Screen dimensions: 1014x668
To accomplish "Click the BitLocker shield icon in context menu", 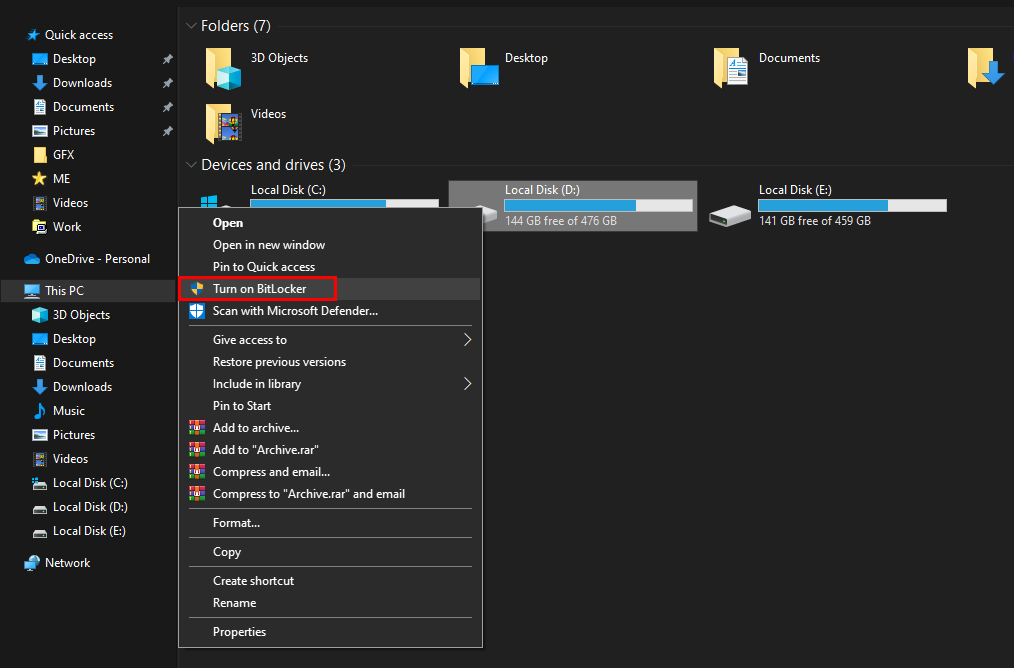I will tap(197, 289).
